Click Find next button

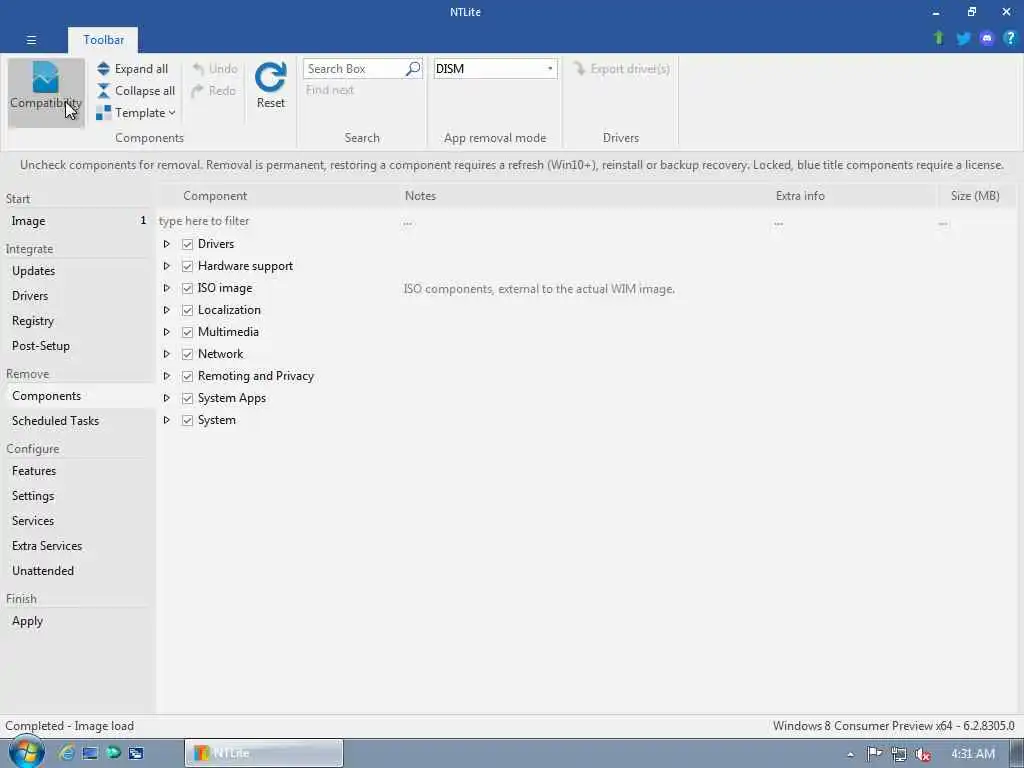(x=330, y=90)
